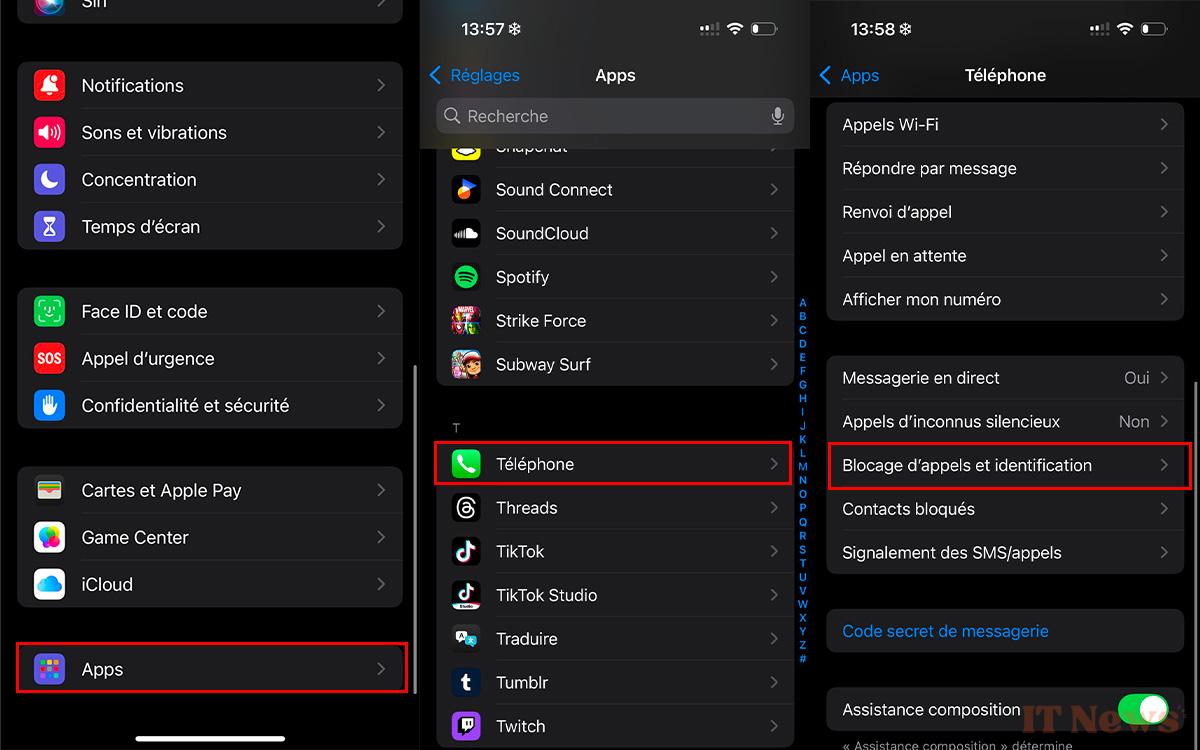Expand Messagerie en direct chevron
Screen dimensions: 1200x750
(x=1164, y=378)
